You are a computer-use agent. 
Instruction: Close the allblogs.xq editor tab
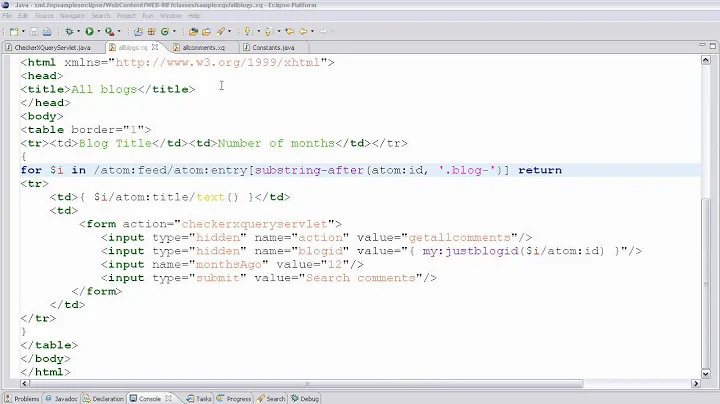point(155,47)
